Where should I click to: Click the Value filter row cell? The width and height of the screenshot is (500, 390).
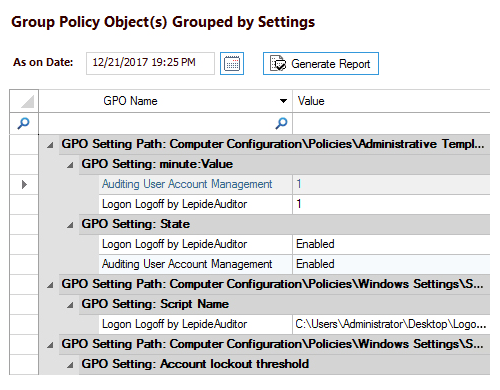(391, 123)
